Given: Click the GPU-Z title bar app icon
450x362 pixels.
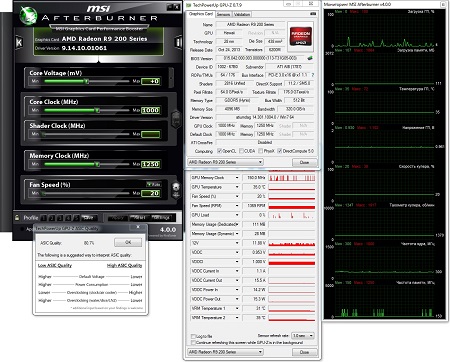Looking at the screenshot, I should 189,5.
